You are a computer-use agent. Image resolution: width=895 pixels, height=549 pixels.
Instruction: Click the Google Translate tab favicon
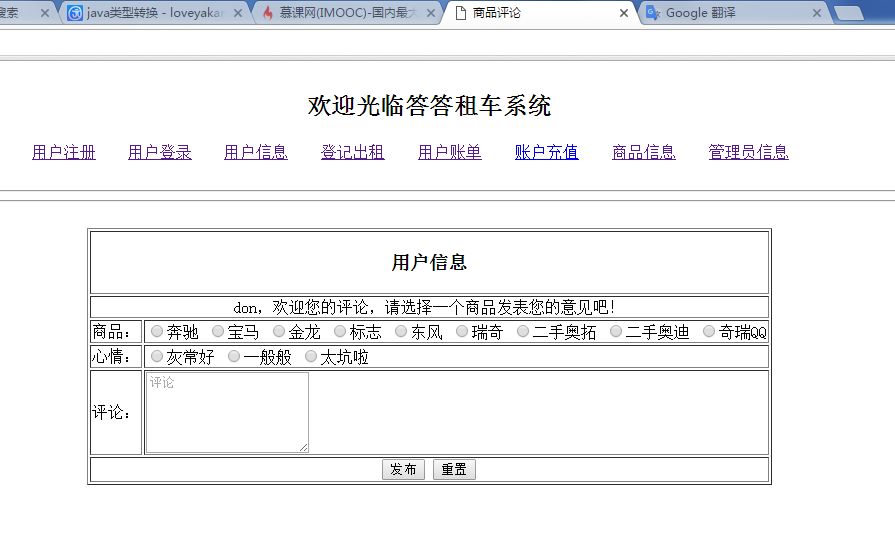[x=653, y=13]
